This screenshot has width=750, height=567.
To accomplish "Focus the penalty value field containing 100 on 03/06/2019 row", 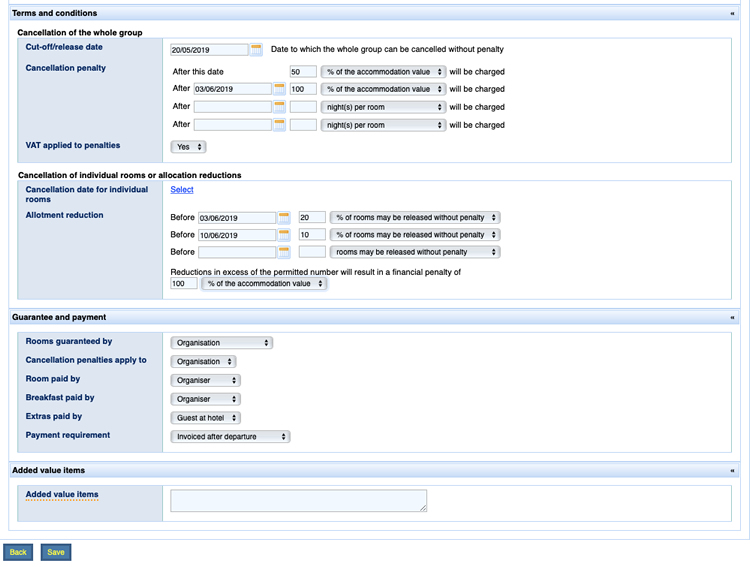I will coord(303,89).
